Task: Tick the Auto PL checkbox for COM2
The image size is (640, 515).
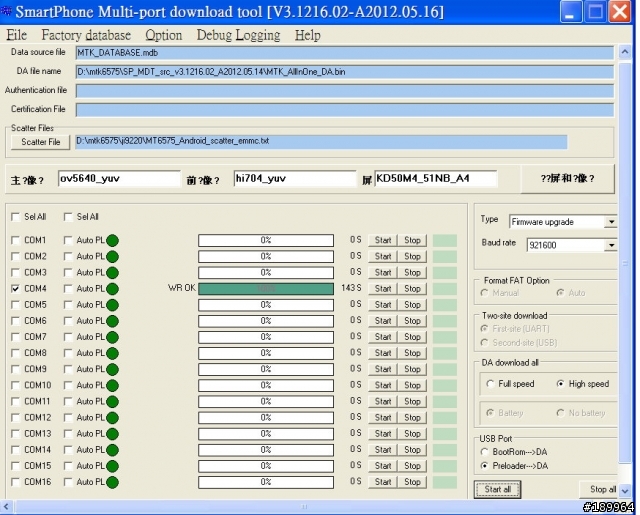Action: tap(68, 256)
